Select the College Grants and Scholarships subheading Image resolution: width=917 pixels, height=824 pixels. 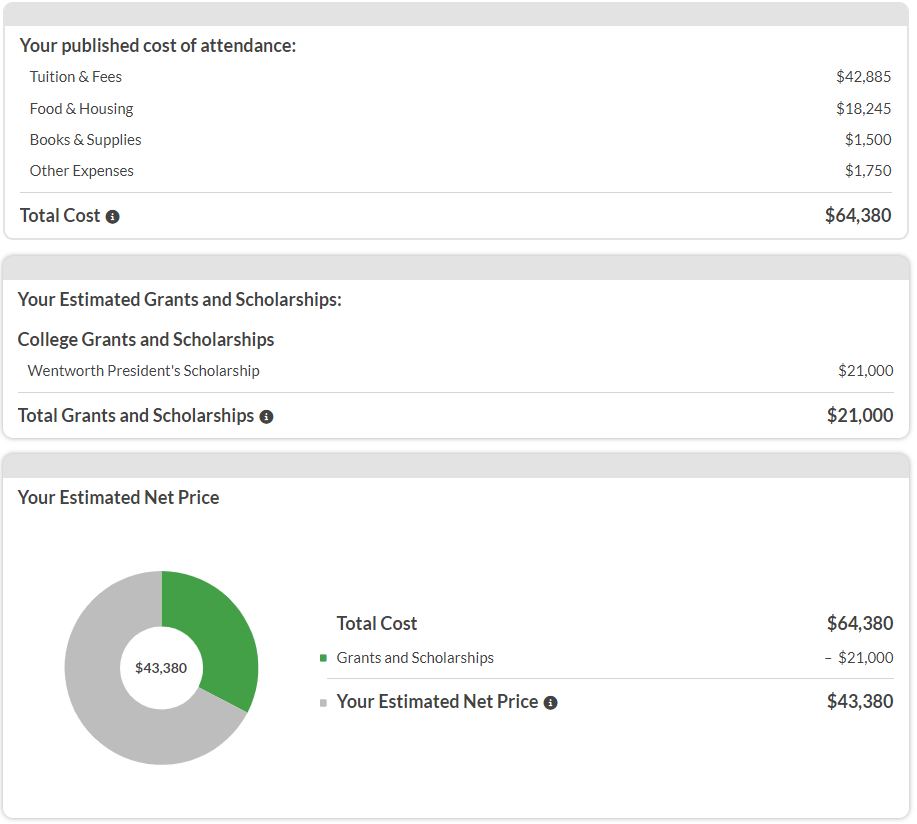pos(146,340)
